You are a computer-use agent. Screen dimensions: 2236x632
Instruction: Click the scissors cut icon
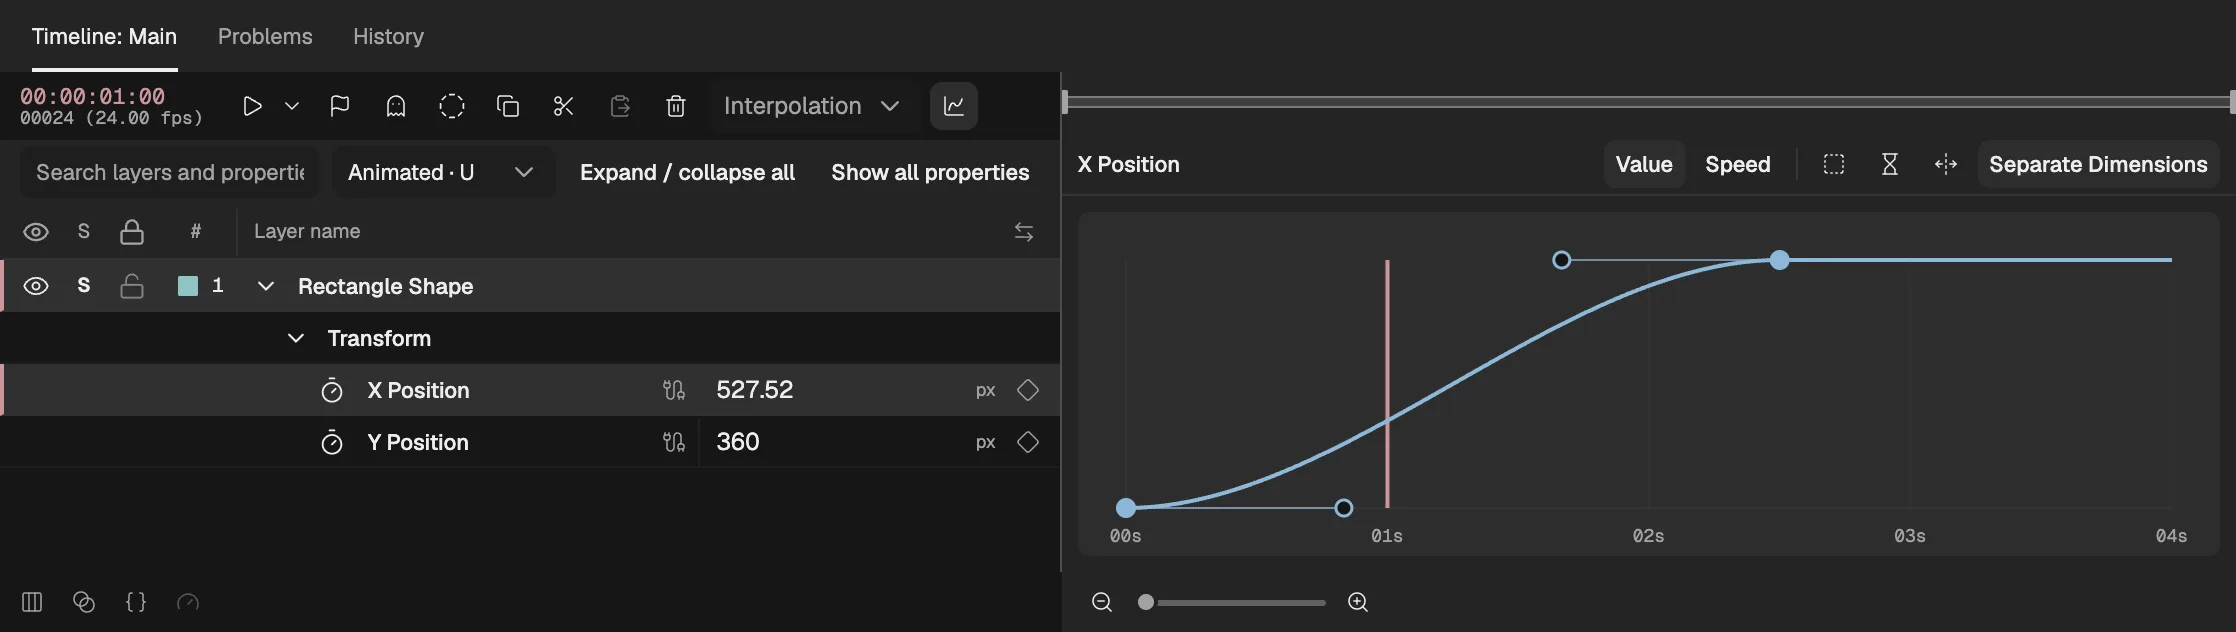(x=564, y=106)
